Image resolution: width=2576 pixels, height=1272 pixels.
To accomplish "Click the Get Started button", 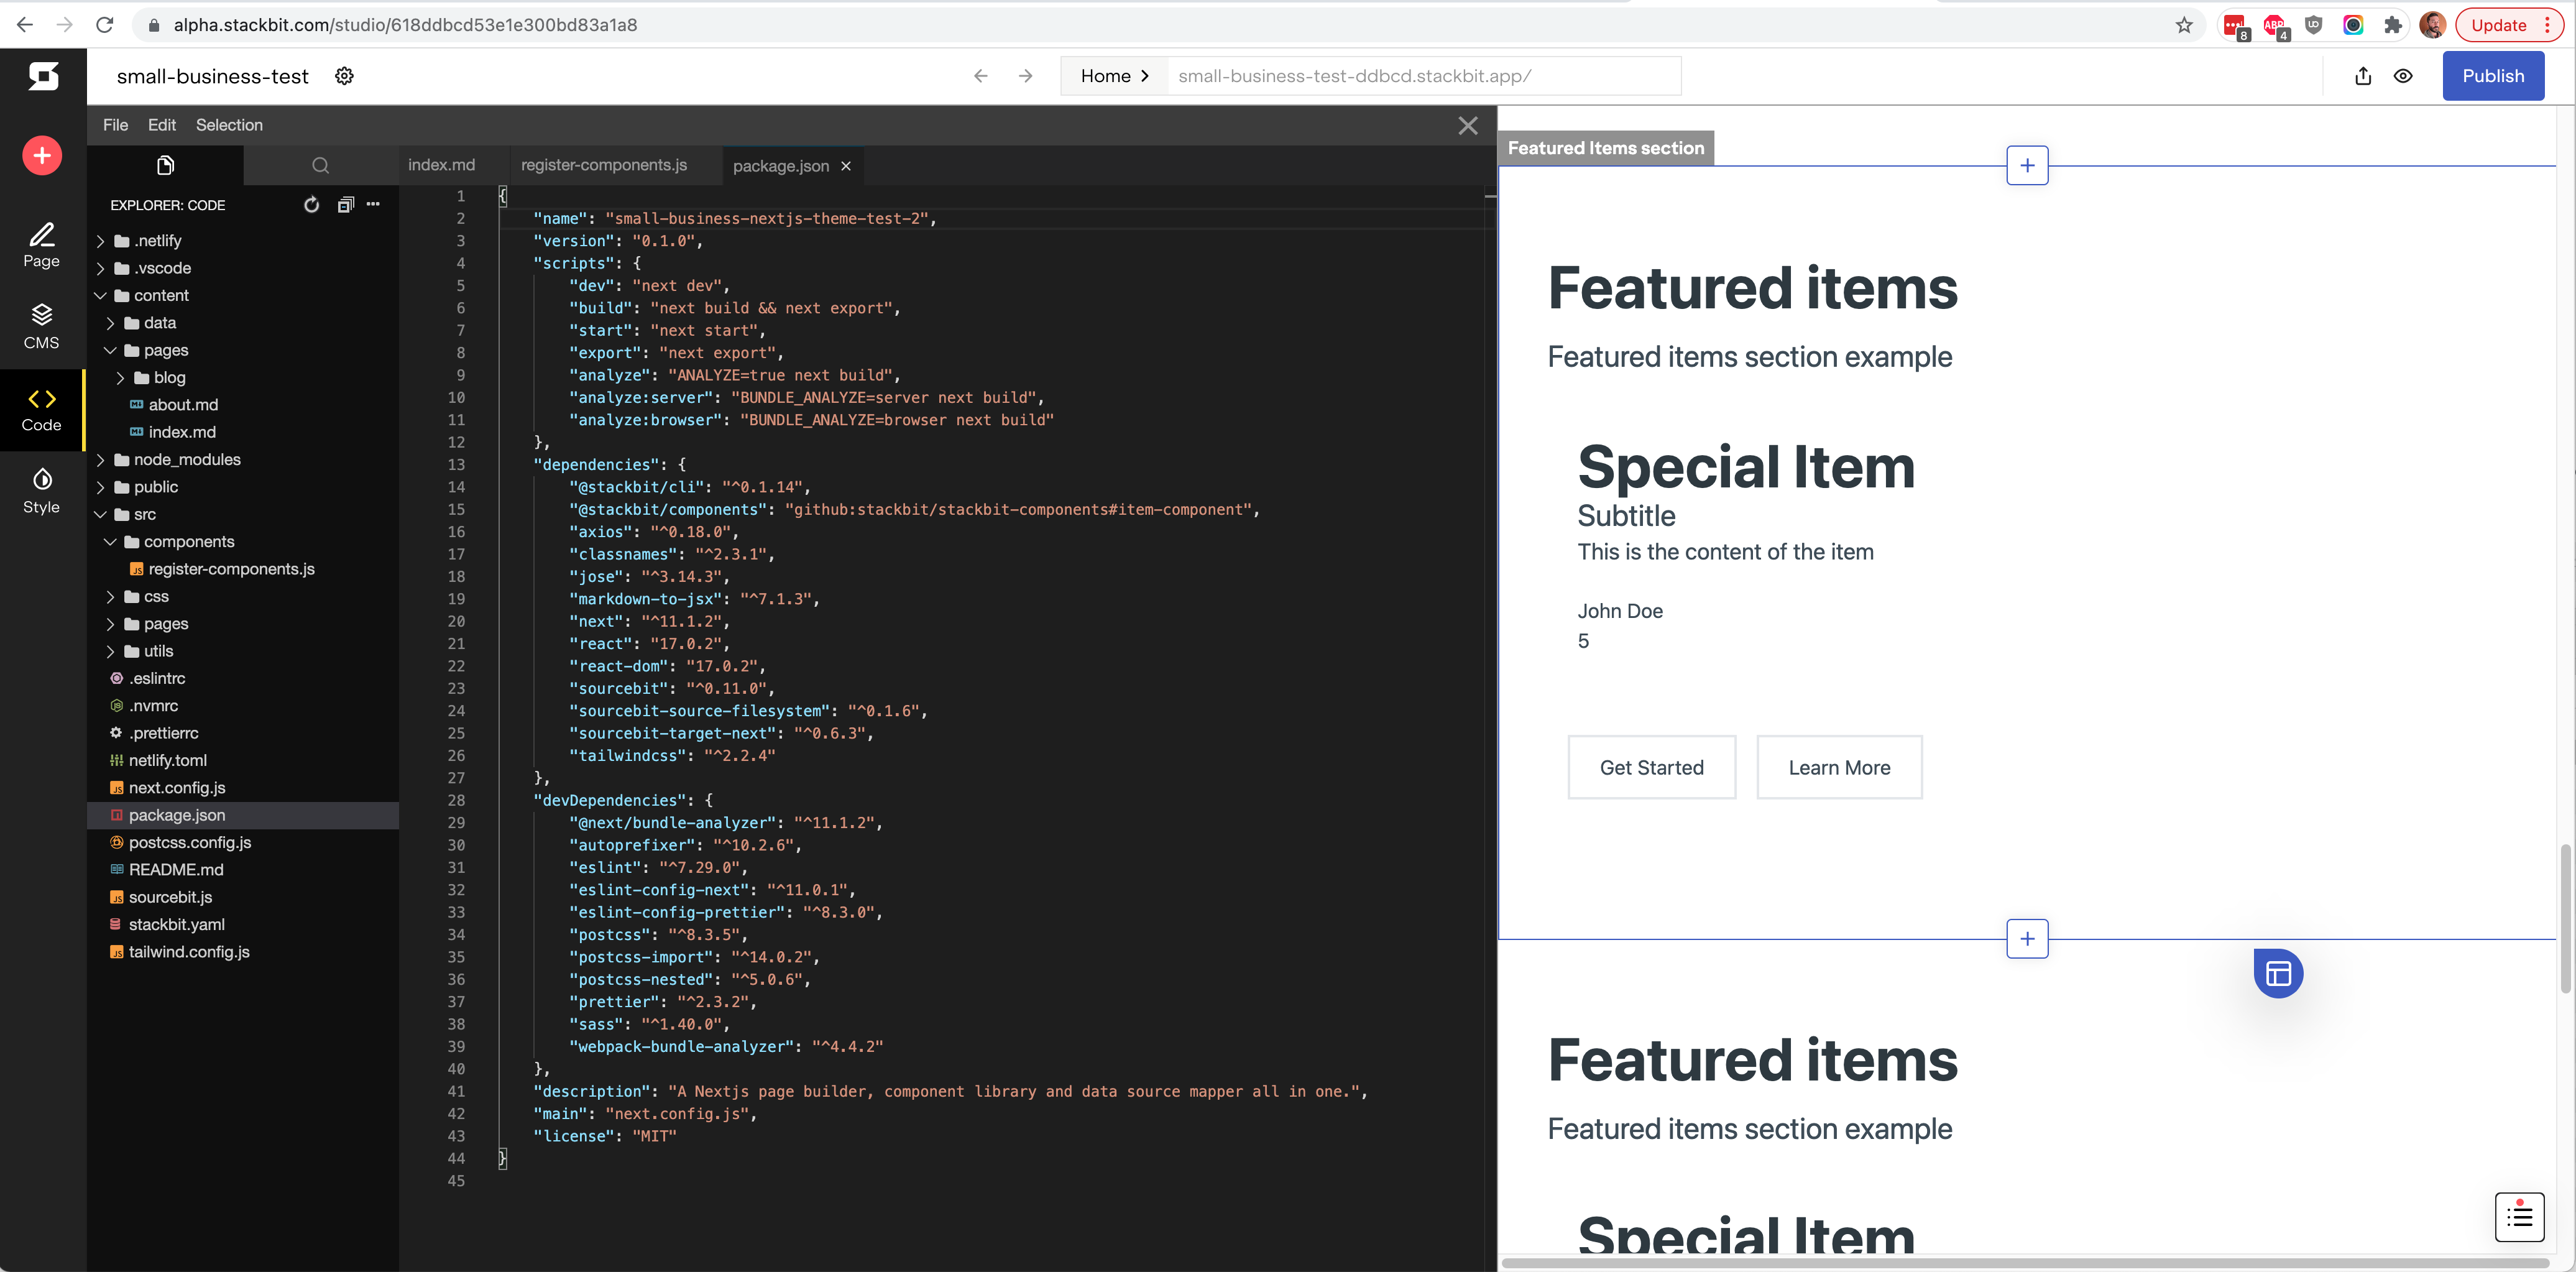I will (1651, 767).
